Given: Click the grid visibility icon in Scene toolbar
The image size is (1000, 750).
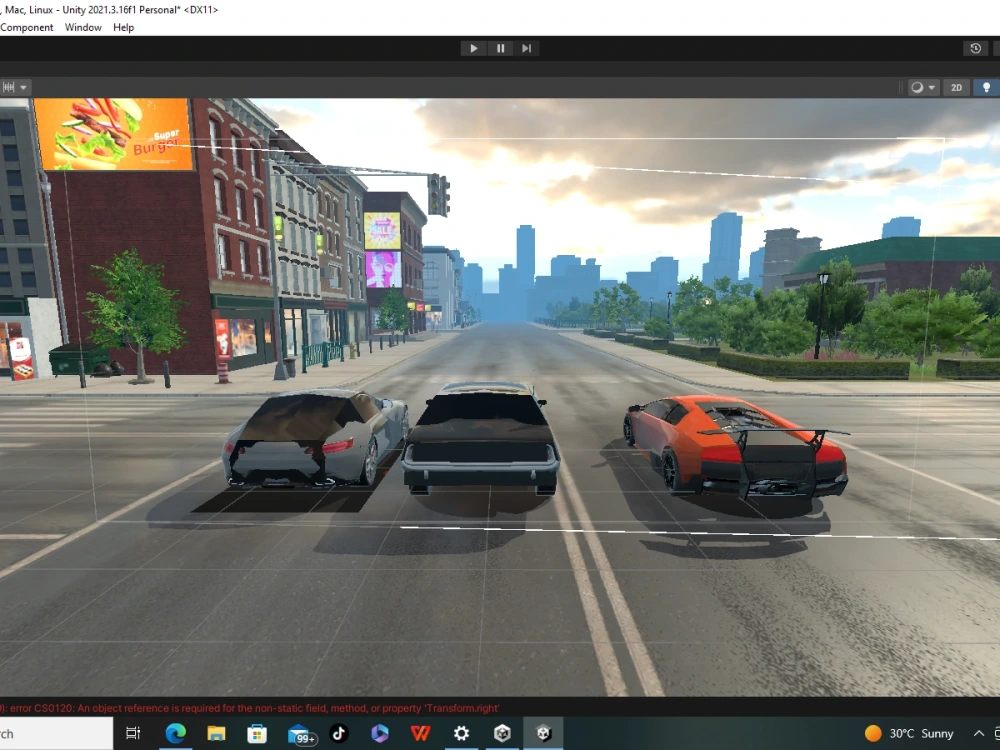Looking at the screenshot, I should tap(7, 87).
